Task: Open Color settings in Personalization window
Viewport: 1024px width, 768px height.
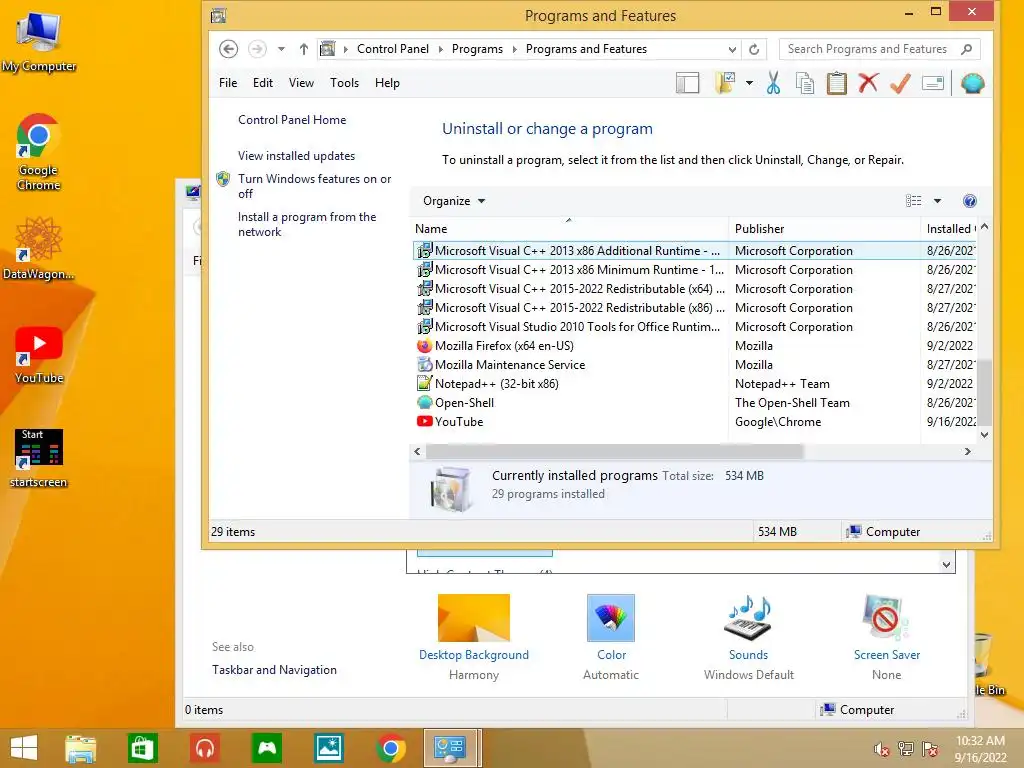Action: [x=611, y=637]
